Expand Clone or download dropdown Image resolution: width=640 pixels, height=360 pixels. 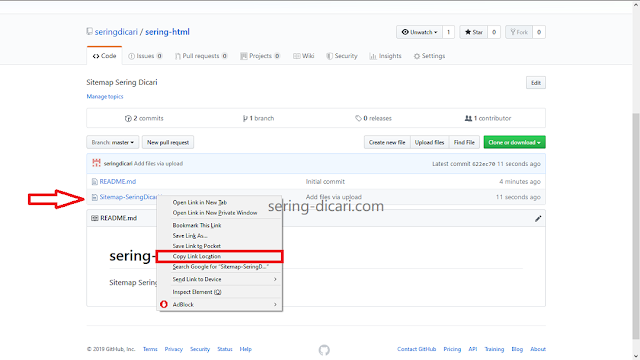[x=514, y=142]
